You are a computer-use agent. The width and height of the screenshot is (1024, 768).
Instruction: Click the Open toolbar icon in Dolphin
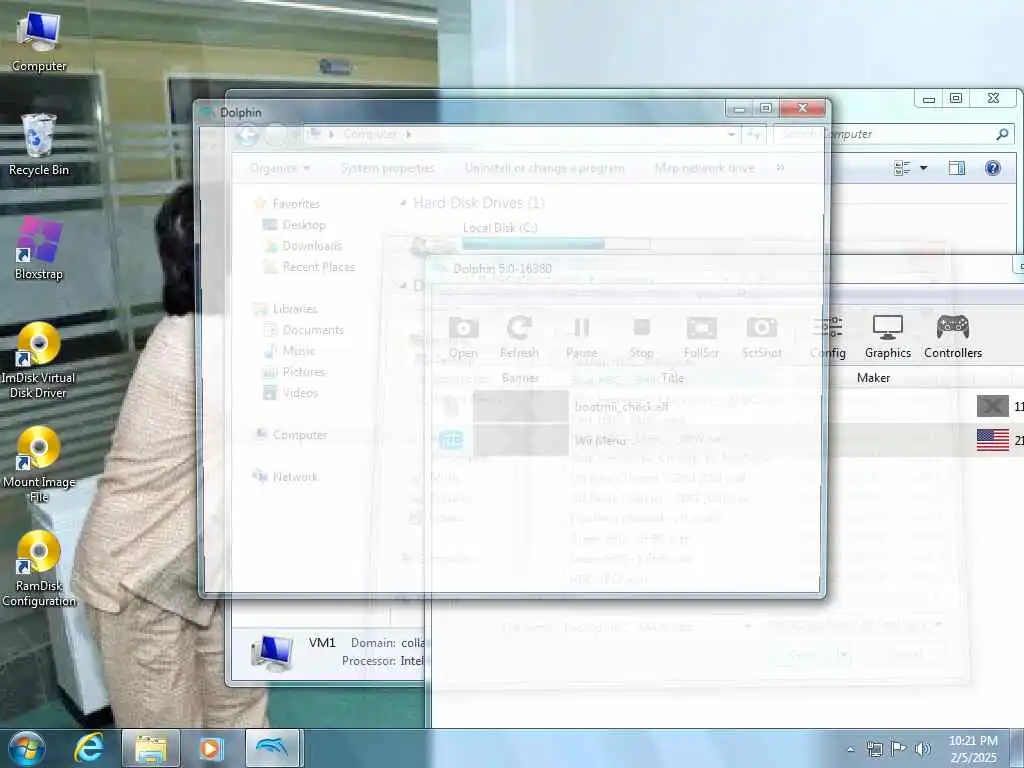tap(463, 337)
